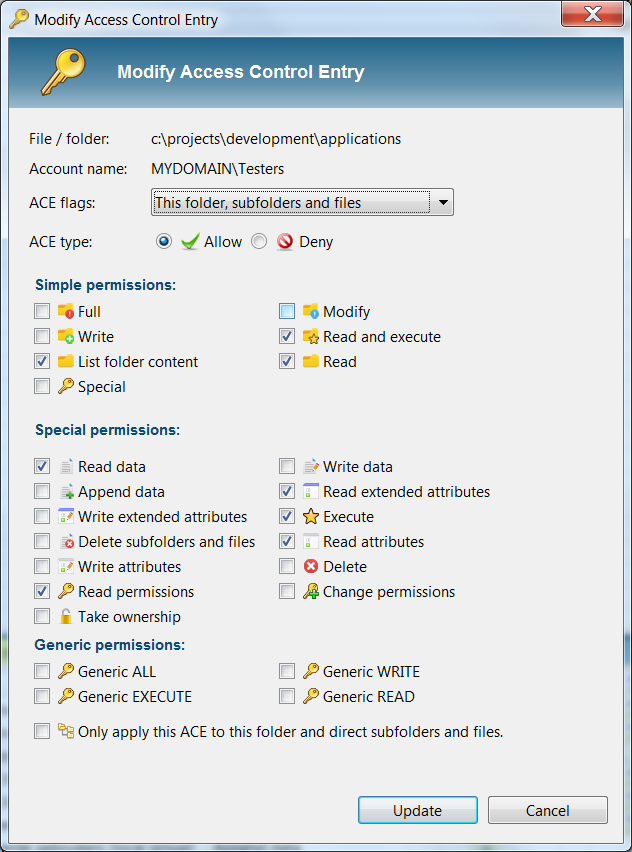Click the ACE flags dropdown arrow
The width and height of the screenshot is (632, 852).
(443, 202)
